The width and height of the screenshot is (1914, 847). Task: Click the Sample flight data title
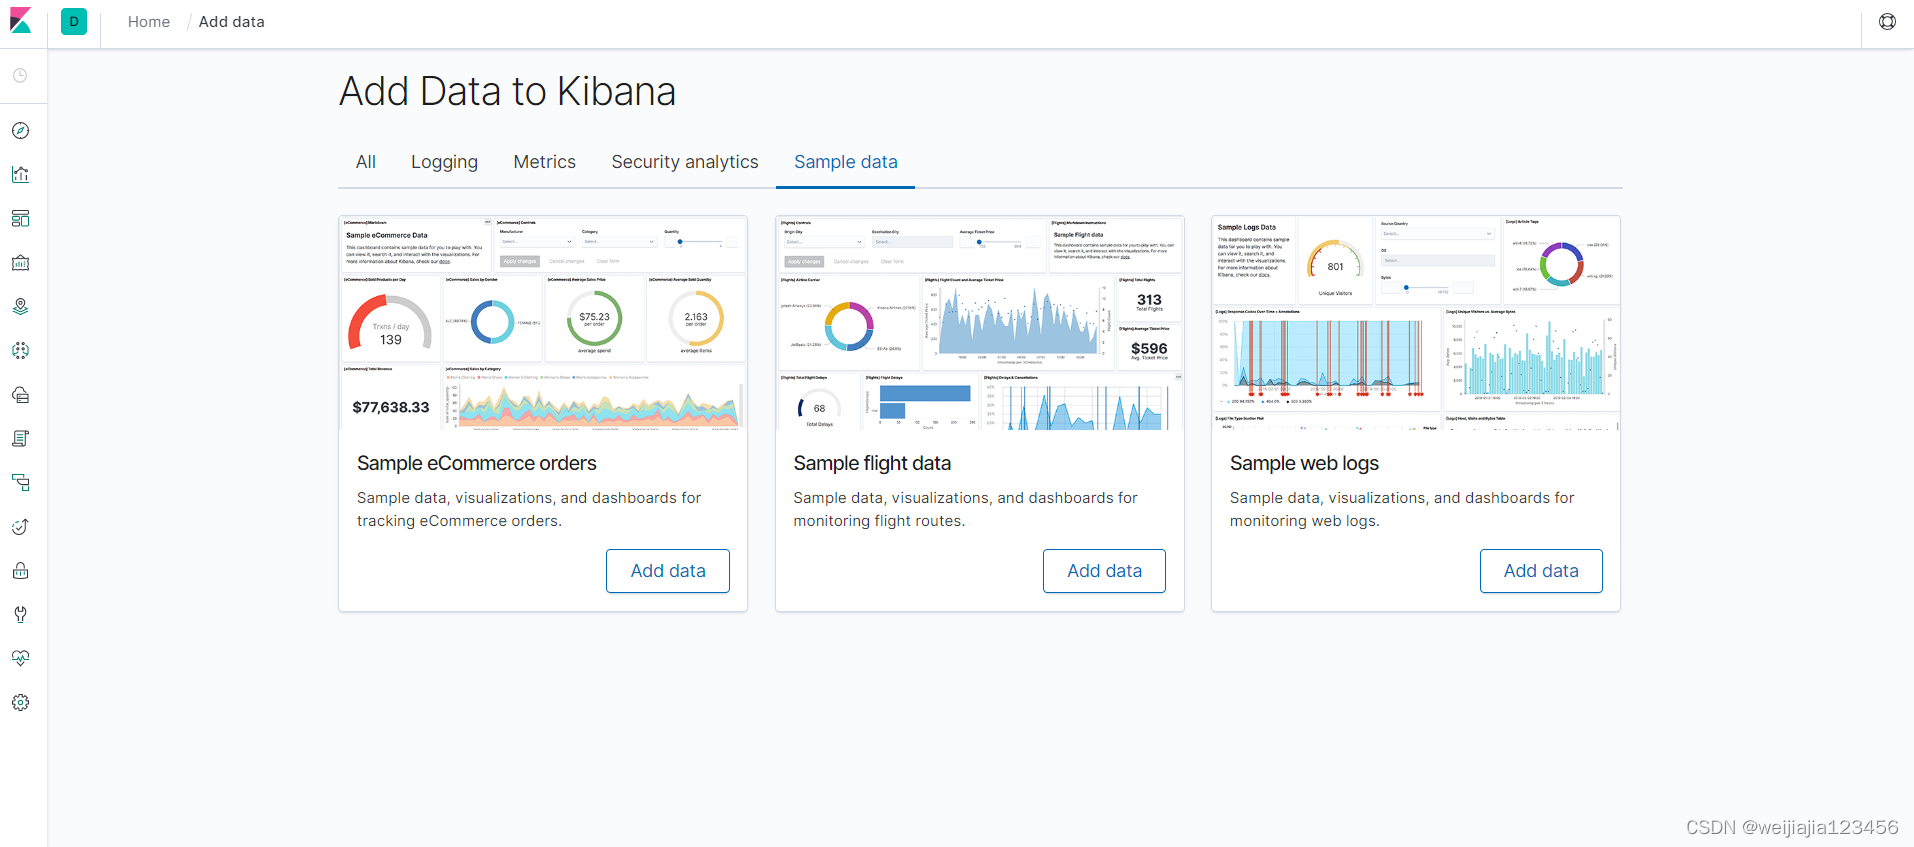872,463
